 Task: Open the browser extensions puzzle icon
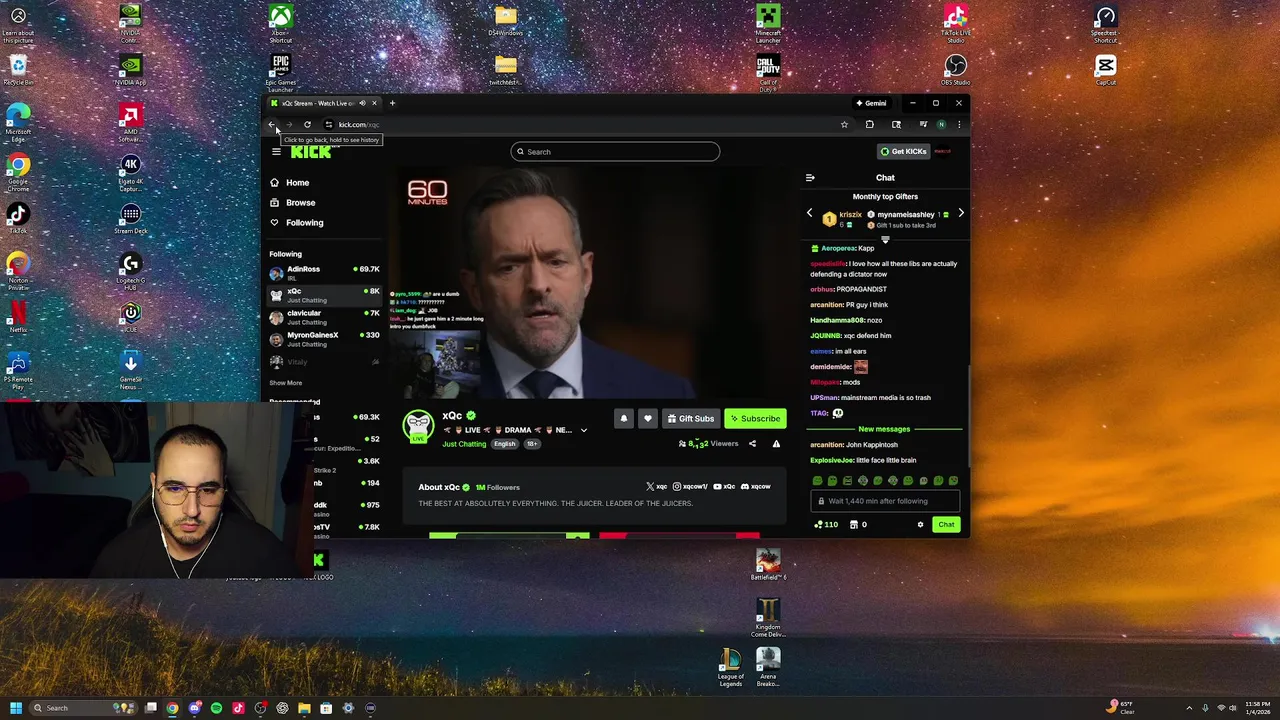870,125
